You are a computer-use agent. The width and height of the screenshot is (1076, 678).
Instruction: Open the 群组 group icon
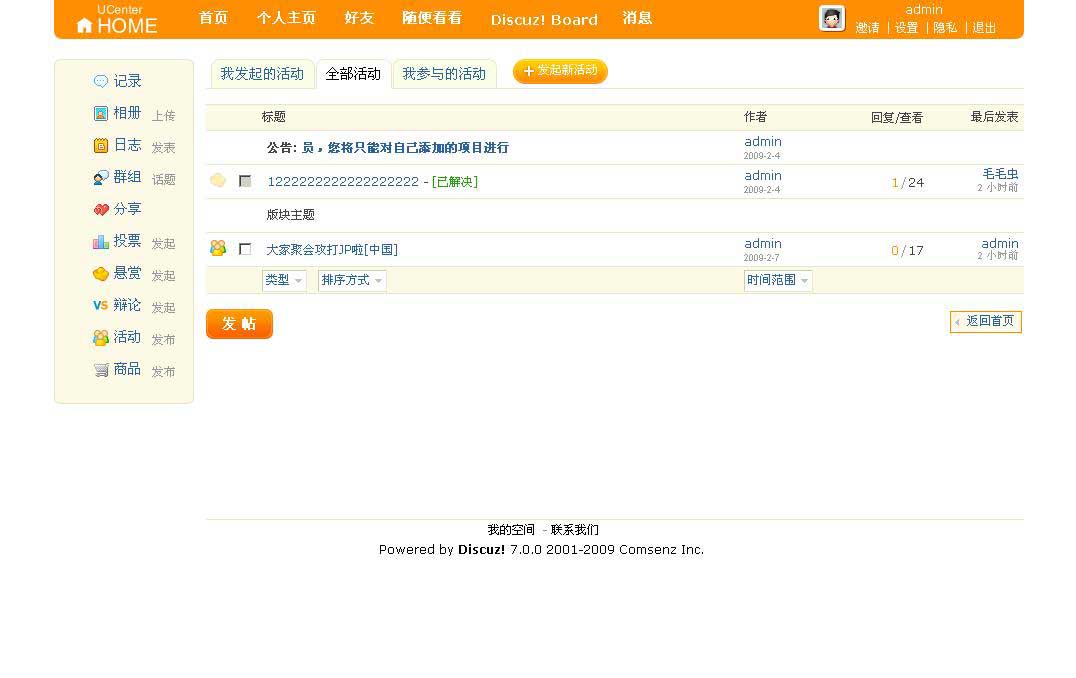pyautogui.click(x=100, y=177)
